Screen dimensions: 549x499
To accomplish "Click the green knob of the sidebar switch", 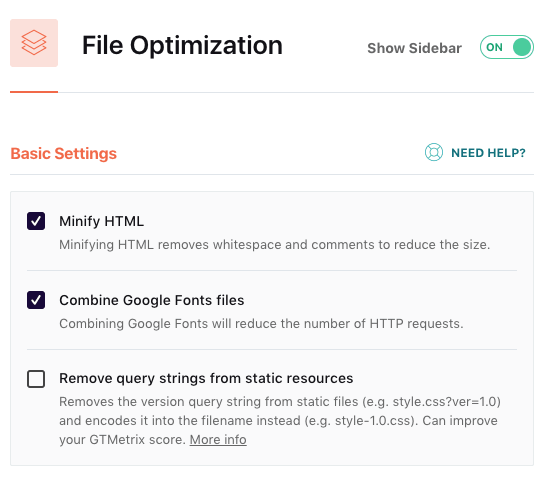I will (522, 47).
